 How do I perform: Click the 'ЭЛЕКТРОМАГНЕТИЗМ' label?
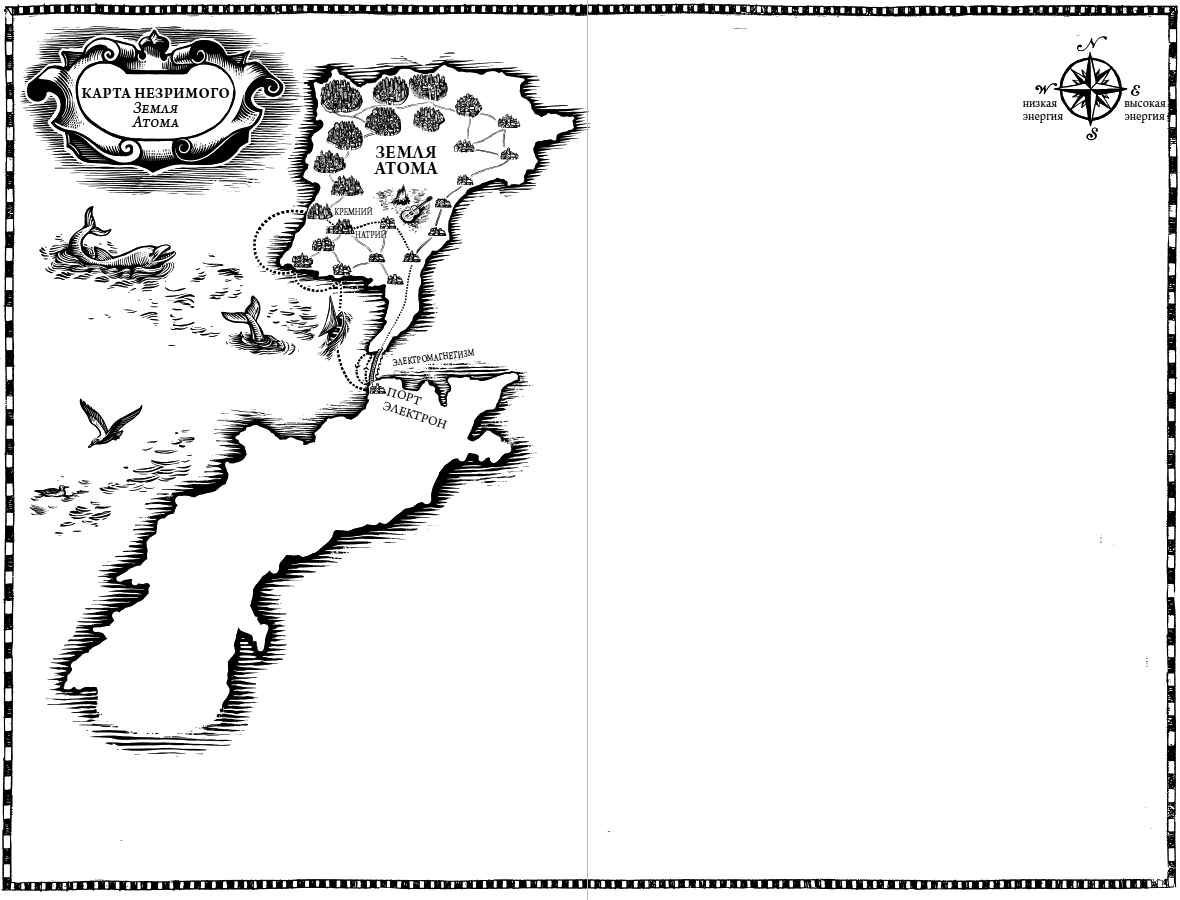coord(434,358)
